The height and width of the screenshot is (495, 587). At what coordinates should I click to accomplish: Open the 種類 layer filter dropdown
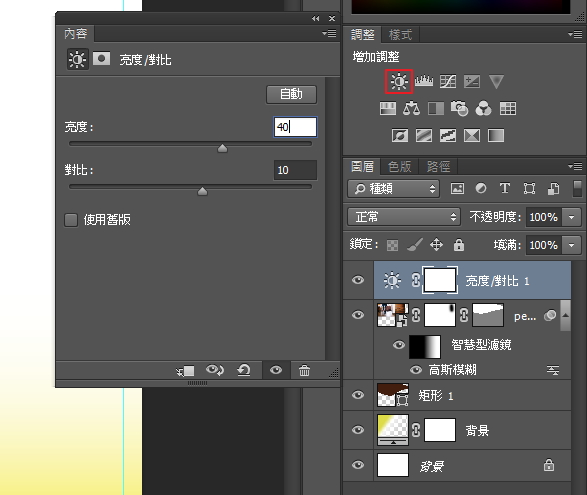393,188
